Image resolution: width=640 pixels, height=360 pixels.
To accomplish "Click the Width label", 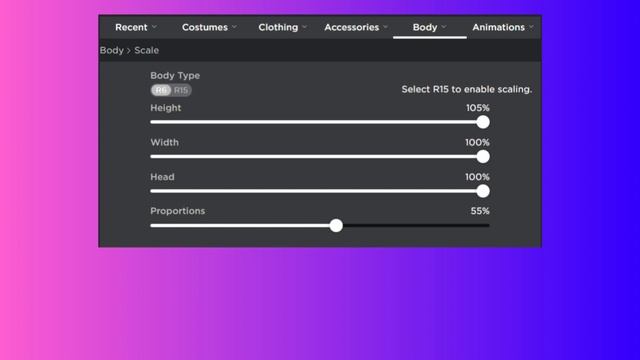I will [164, 142].
